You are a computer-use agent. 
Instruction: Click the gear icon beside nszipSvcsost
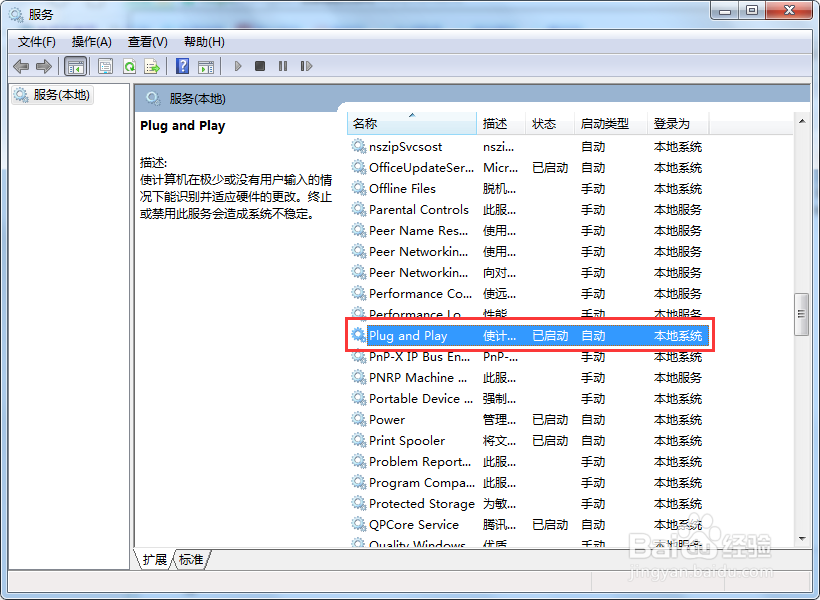click(x=359, y=146)
